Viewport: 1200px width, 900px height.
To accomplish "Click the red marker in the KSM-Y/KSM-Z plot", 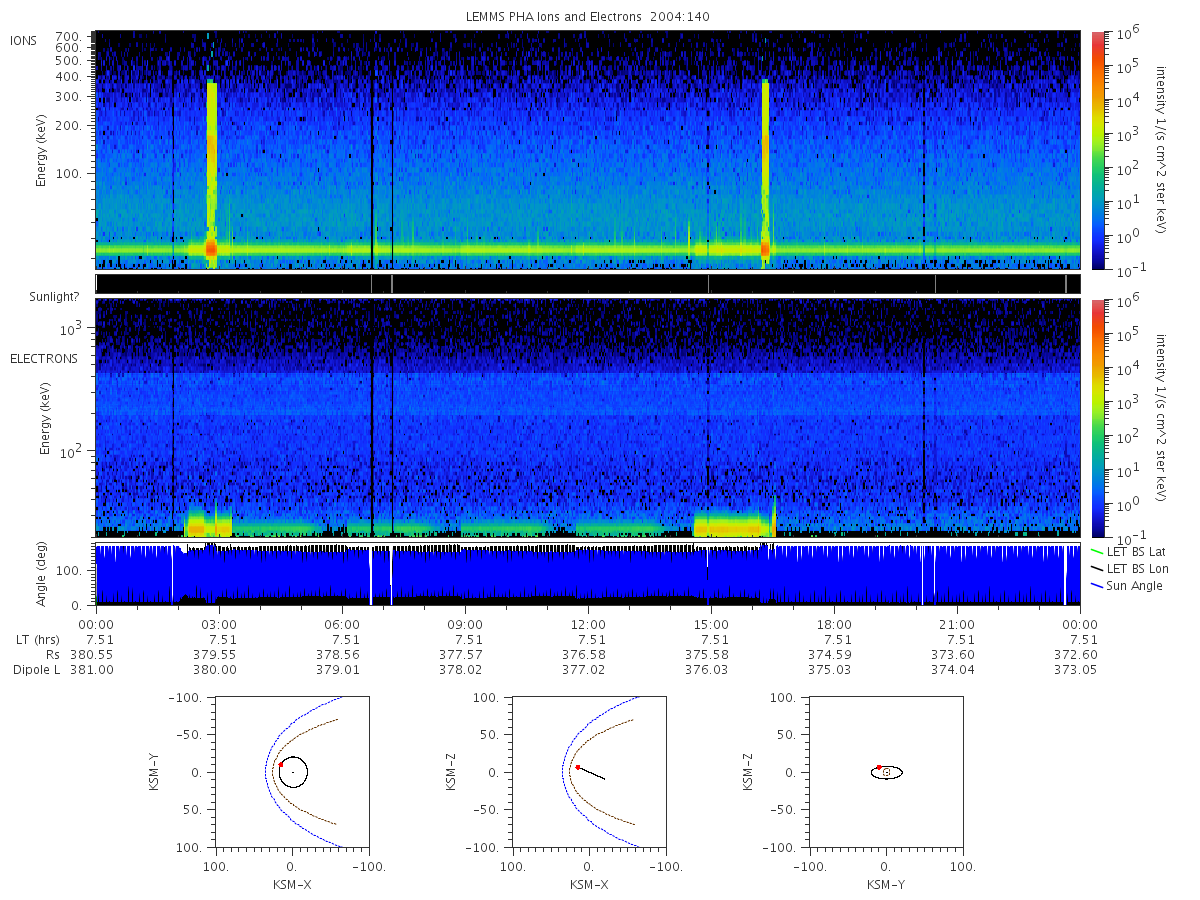I will click(879, 767).
